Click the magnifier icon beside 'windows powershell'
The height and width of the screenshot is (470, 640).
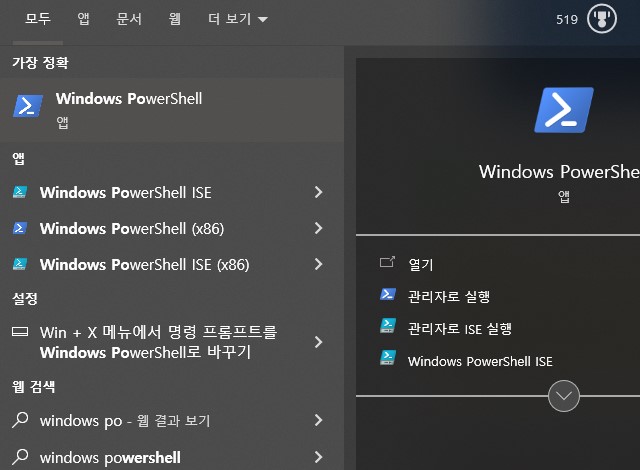tap(20, 457)
